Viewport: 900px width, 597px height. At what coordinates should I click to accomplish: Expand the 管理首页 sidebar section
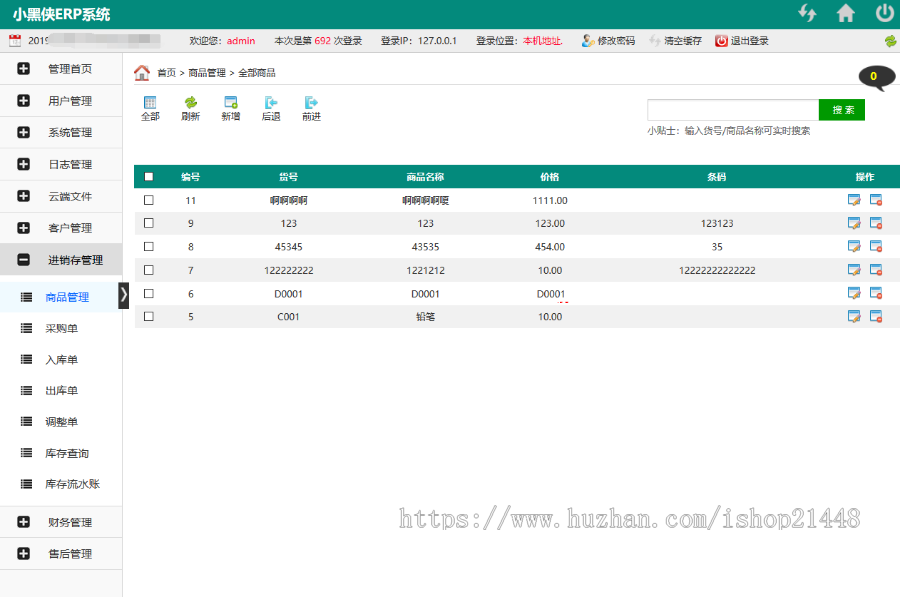[x=61, y=69]
